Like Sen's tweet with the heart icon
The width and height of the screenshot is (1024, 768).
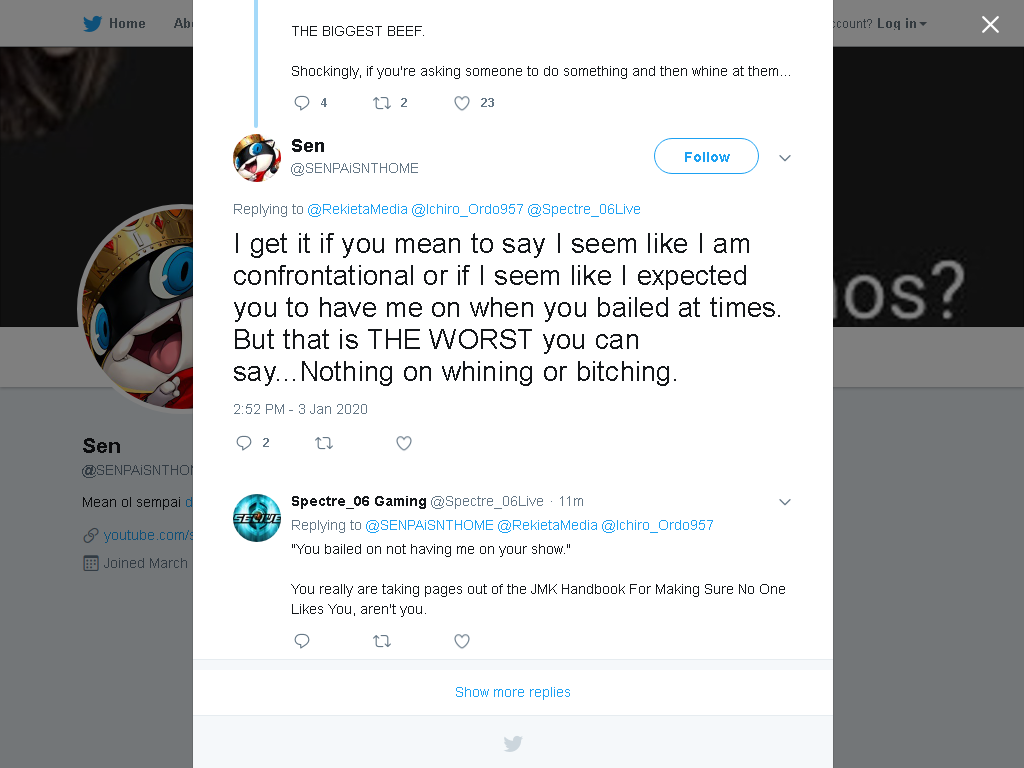[x=404, y=443]
